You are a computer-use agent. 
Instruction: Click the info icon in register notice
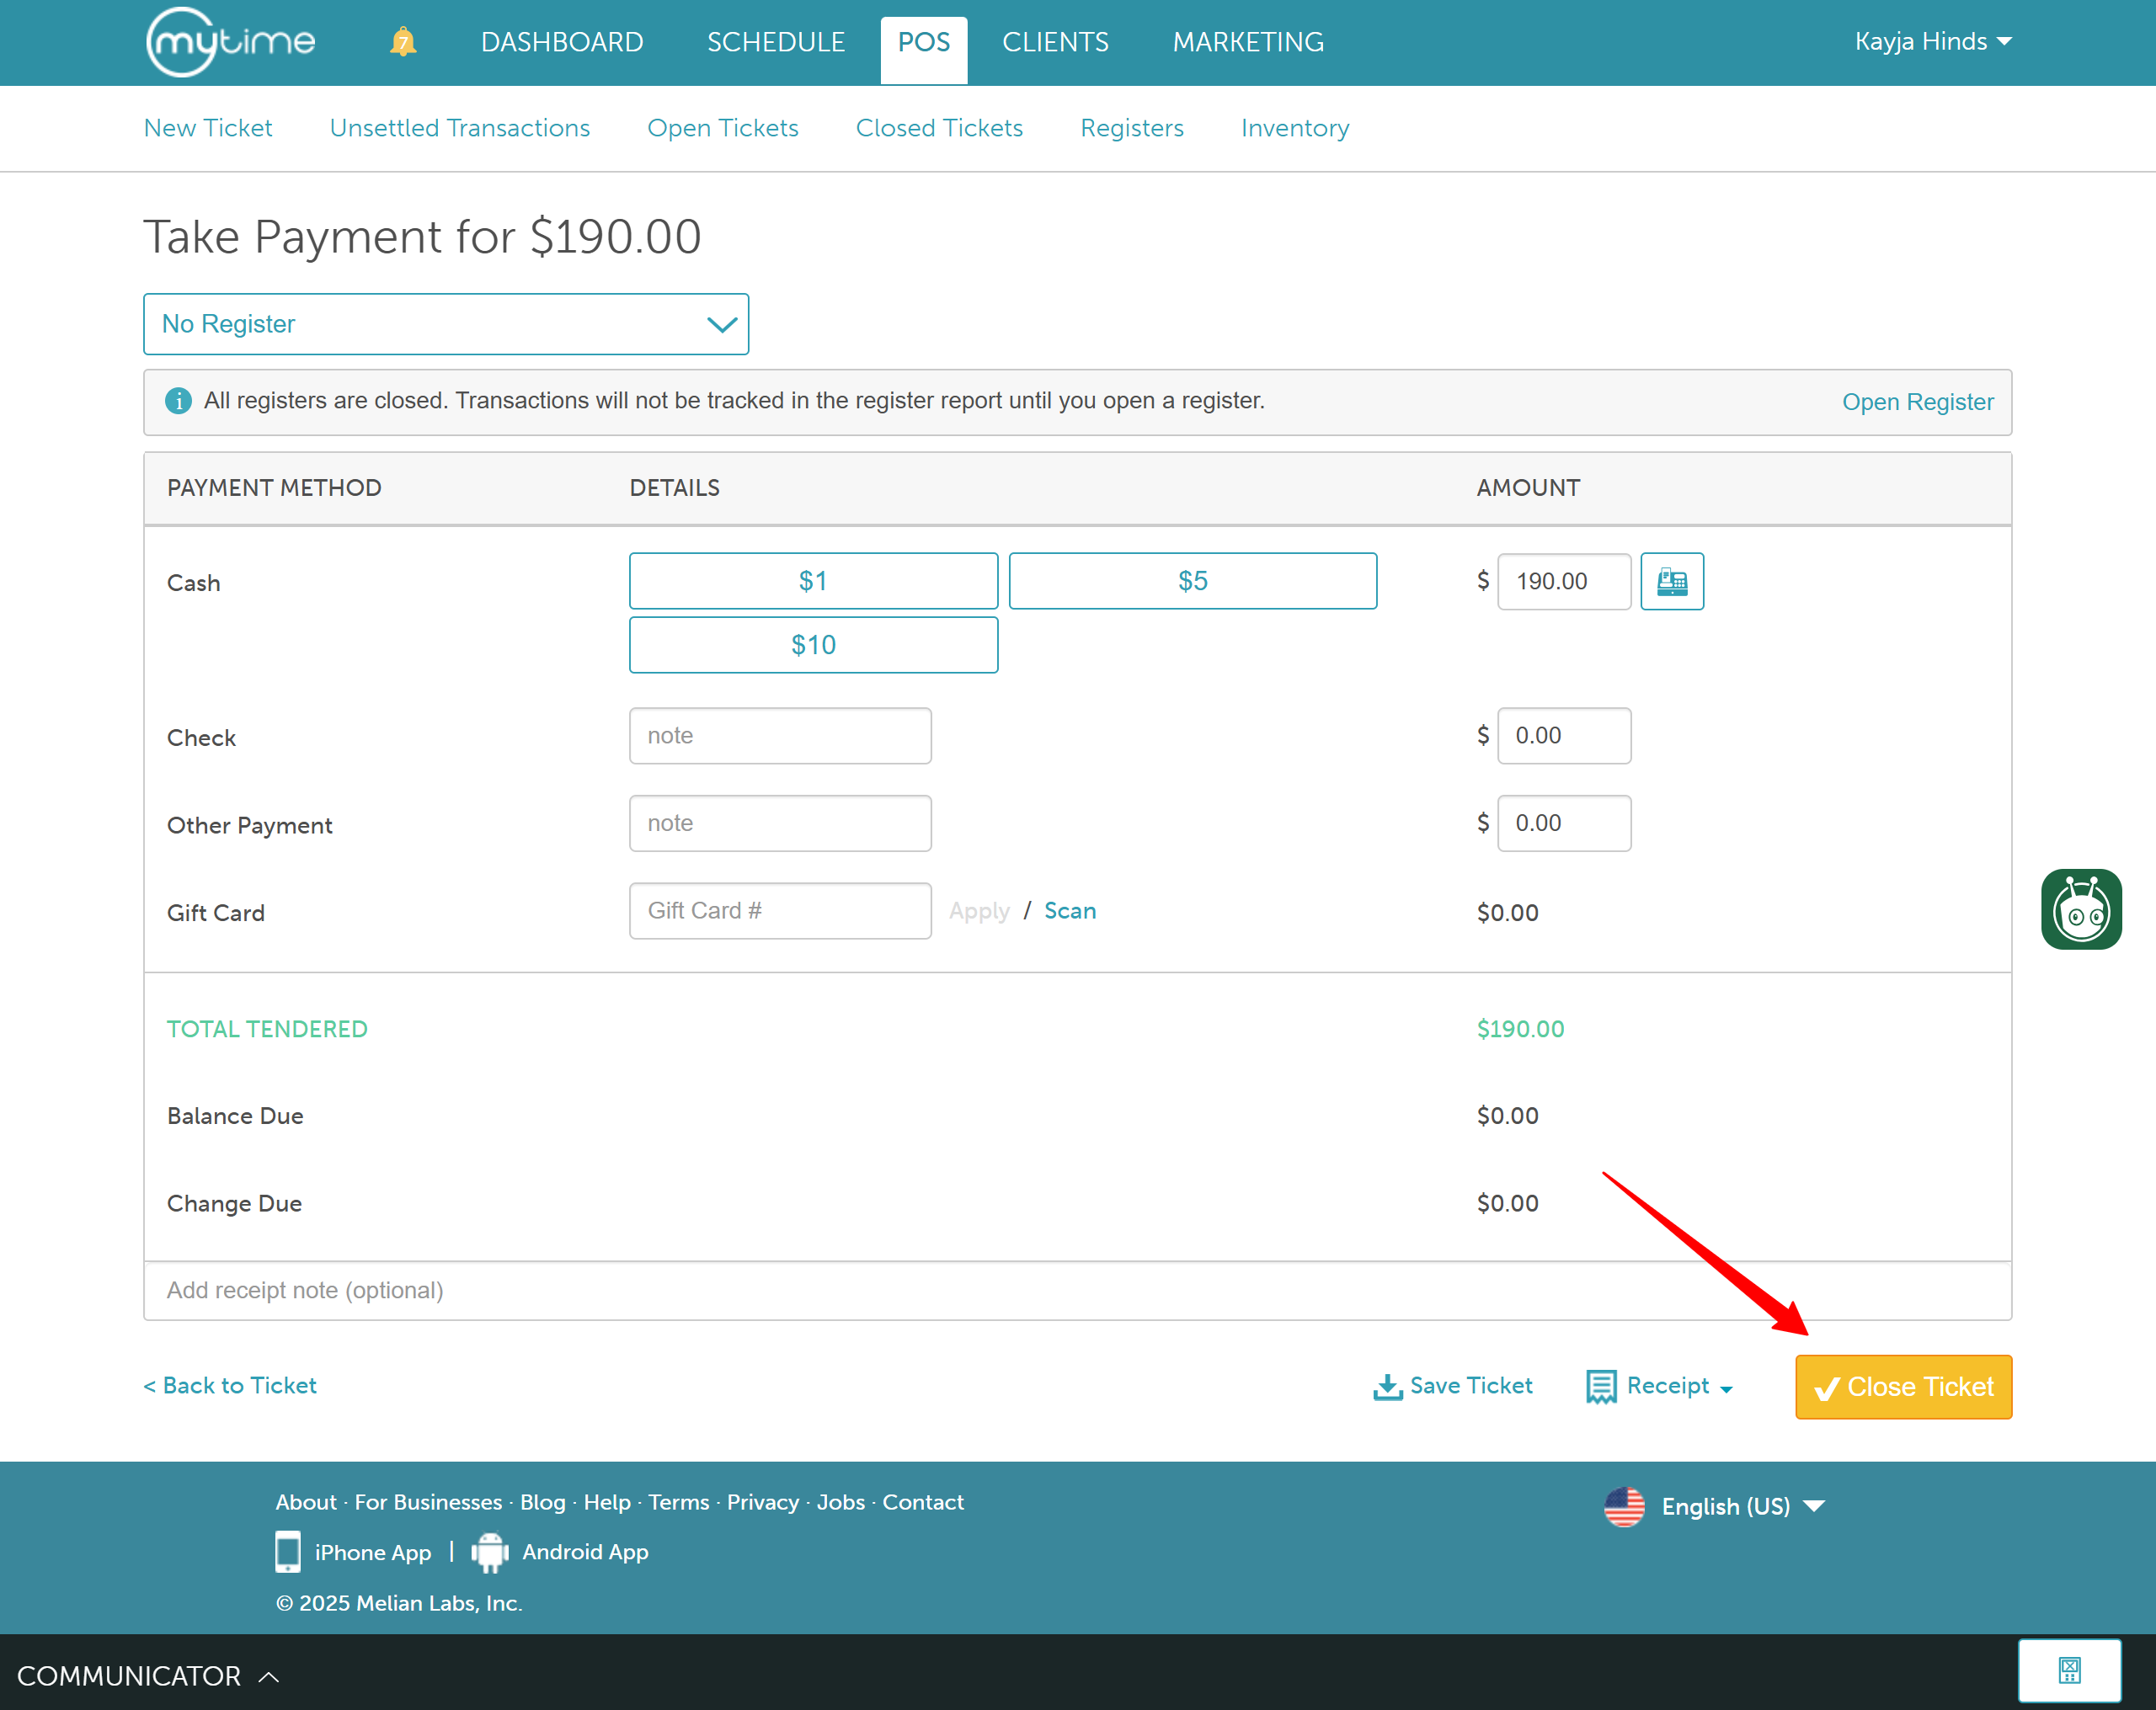pos(178,401)
